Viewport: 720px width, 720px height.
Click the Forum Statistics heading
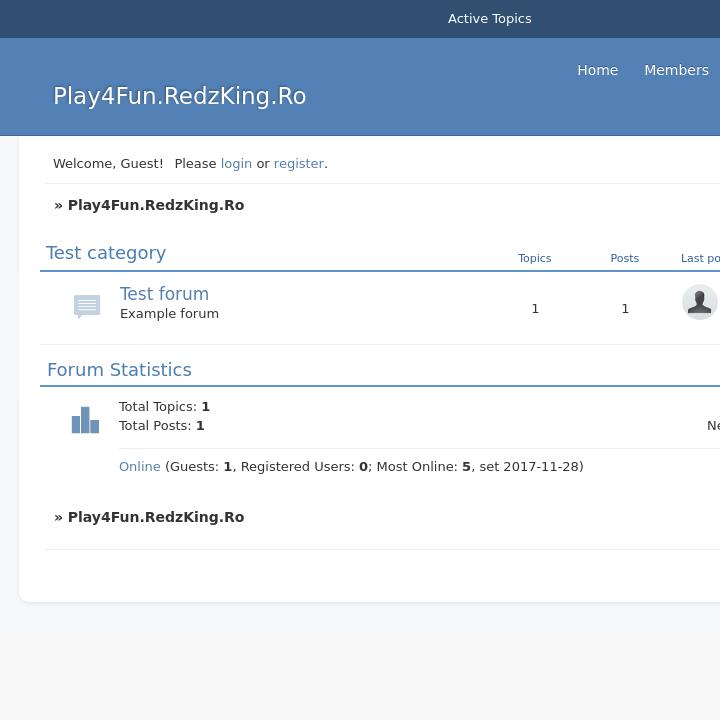coord(119,370)
